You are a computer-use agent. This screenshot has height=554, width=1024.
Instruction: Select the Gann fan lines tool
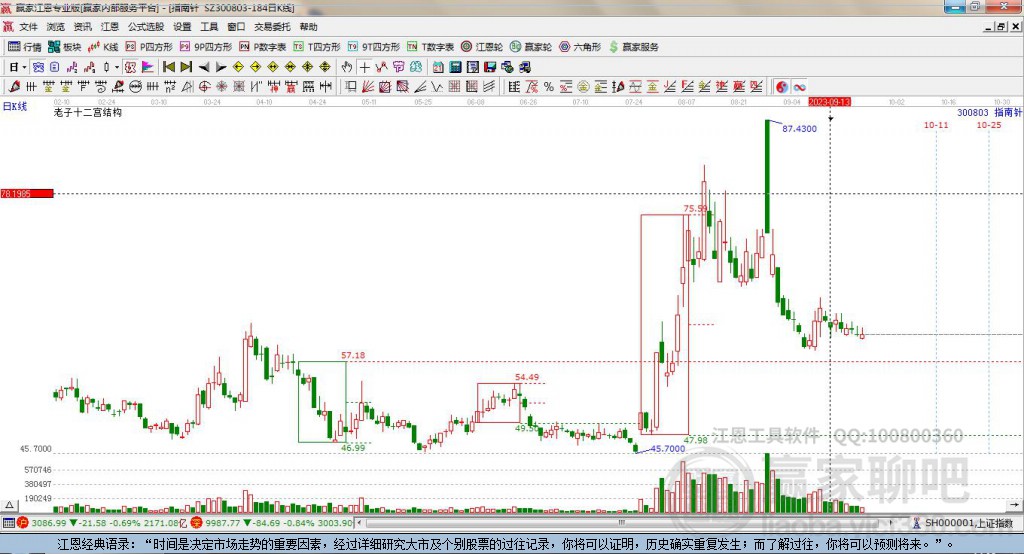(368, 87)
